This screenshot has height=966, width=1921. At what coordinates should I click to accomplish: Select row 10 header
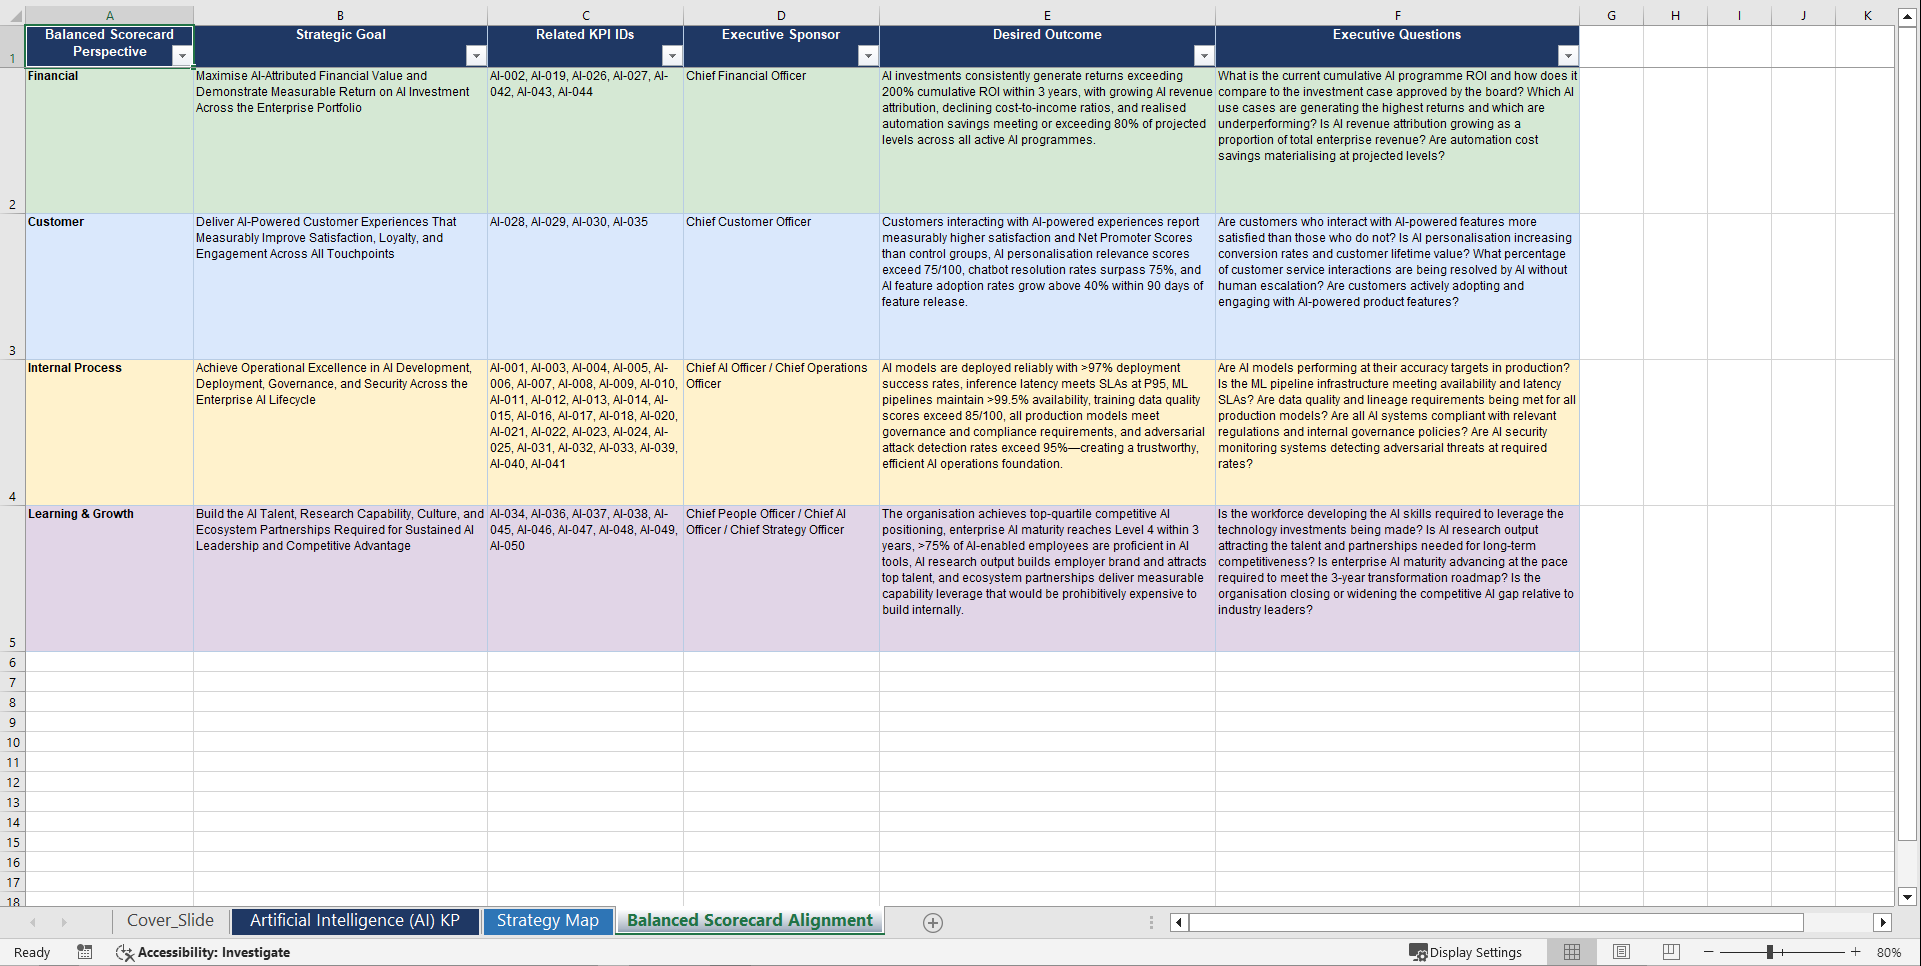[13, 742]
